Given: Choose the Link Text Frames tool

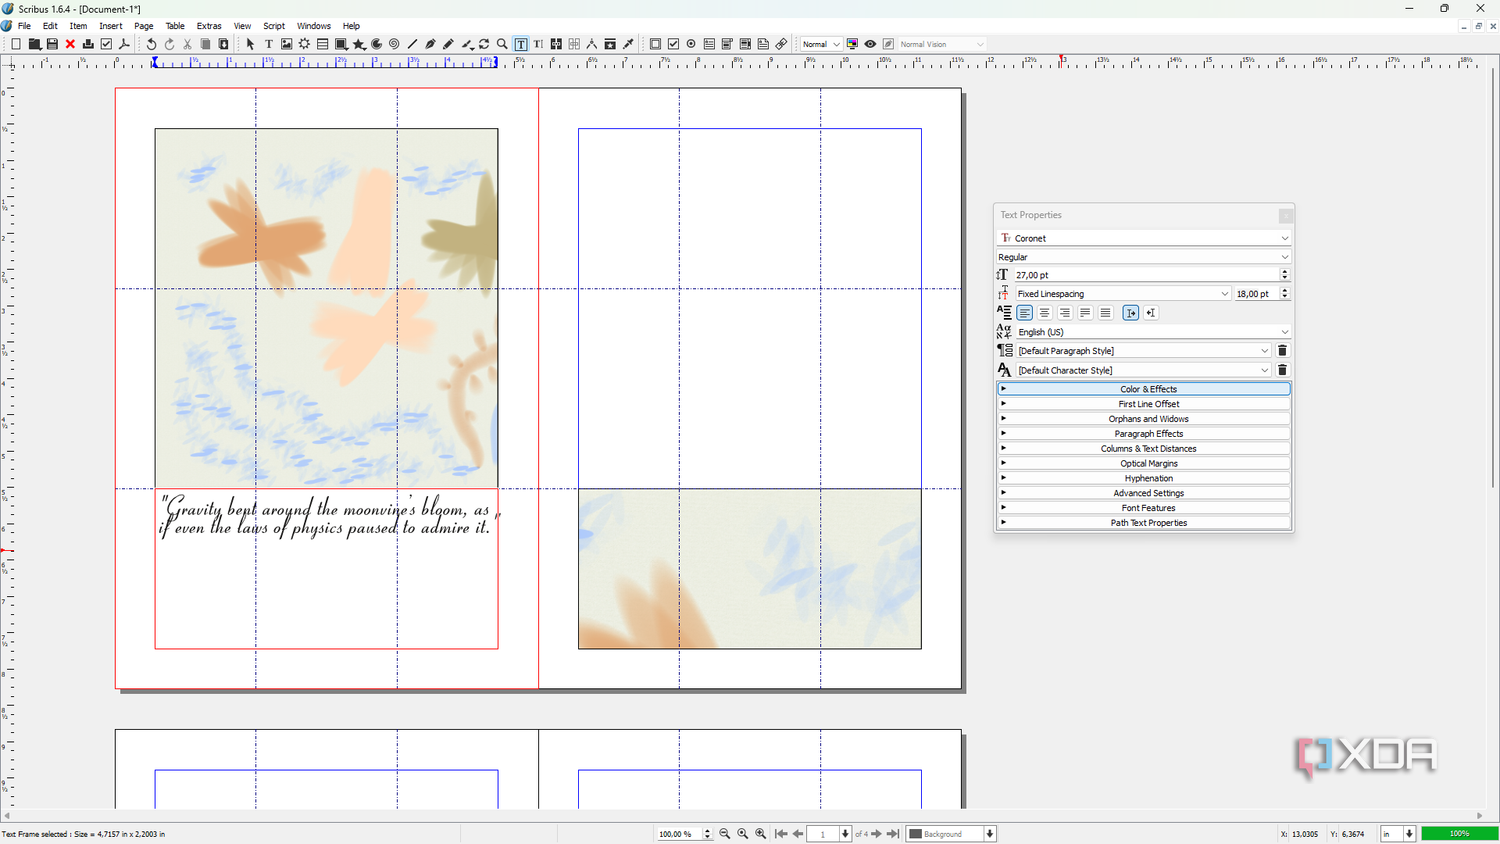Looking at the screenshot, I should [x=556, y=44].
